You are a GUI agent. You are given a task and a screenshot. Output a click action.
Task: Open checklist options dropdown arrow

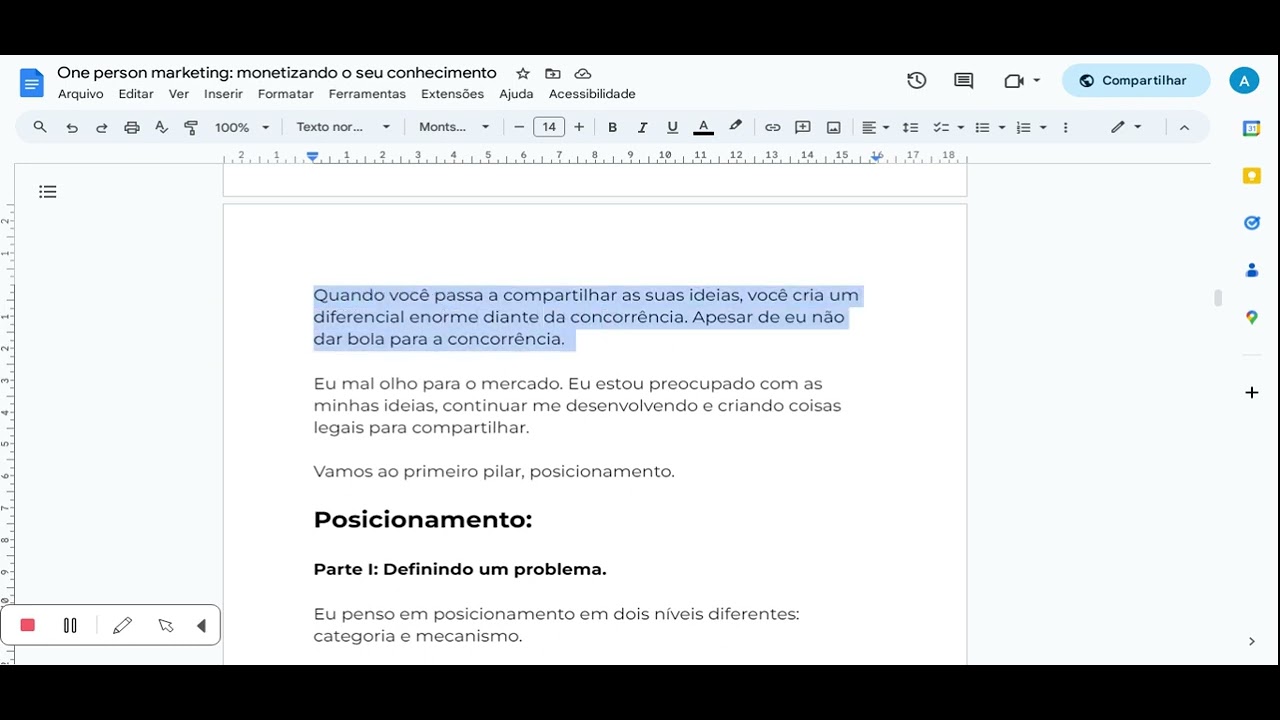(x=961, y=127)
